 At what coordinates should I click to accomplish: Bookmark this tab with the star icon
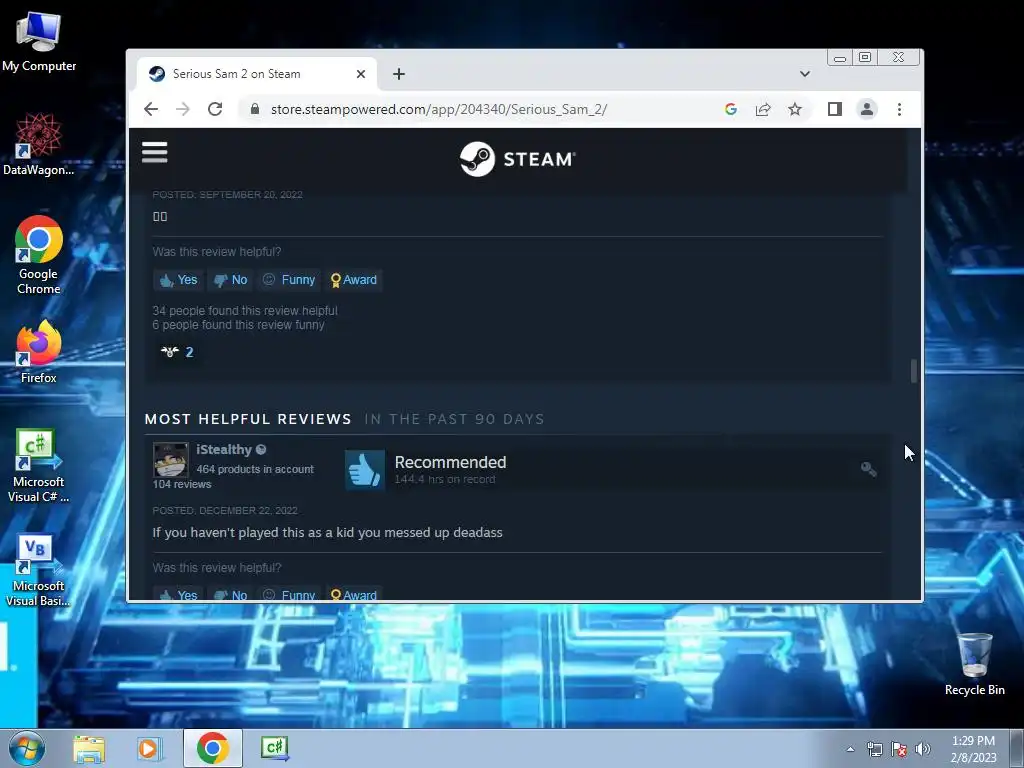point(795,109)
